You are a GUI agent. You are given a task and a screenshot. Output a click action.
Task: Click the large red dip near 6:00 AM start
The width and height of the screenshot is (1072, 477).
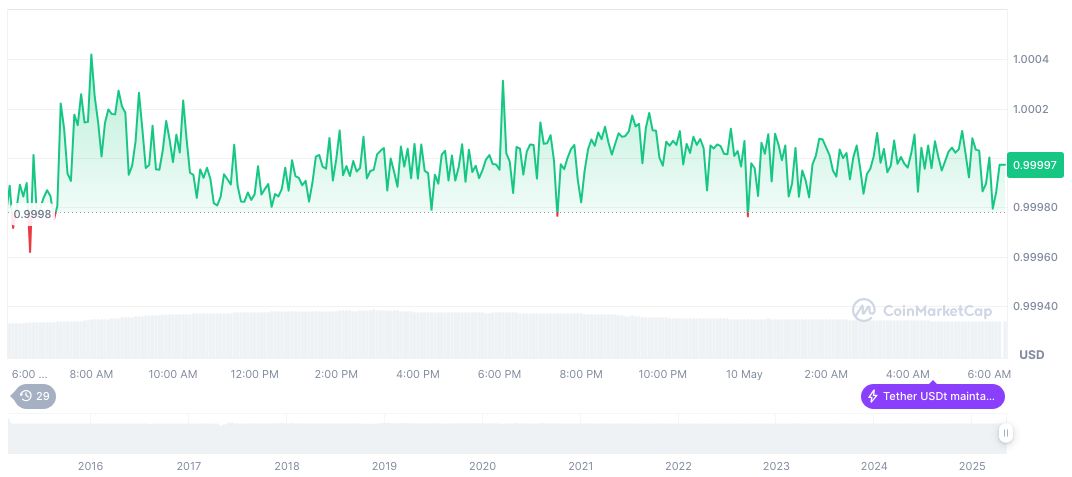coord(30,245)
